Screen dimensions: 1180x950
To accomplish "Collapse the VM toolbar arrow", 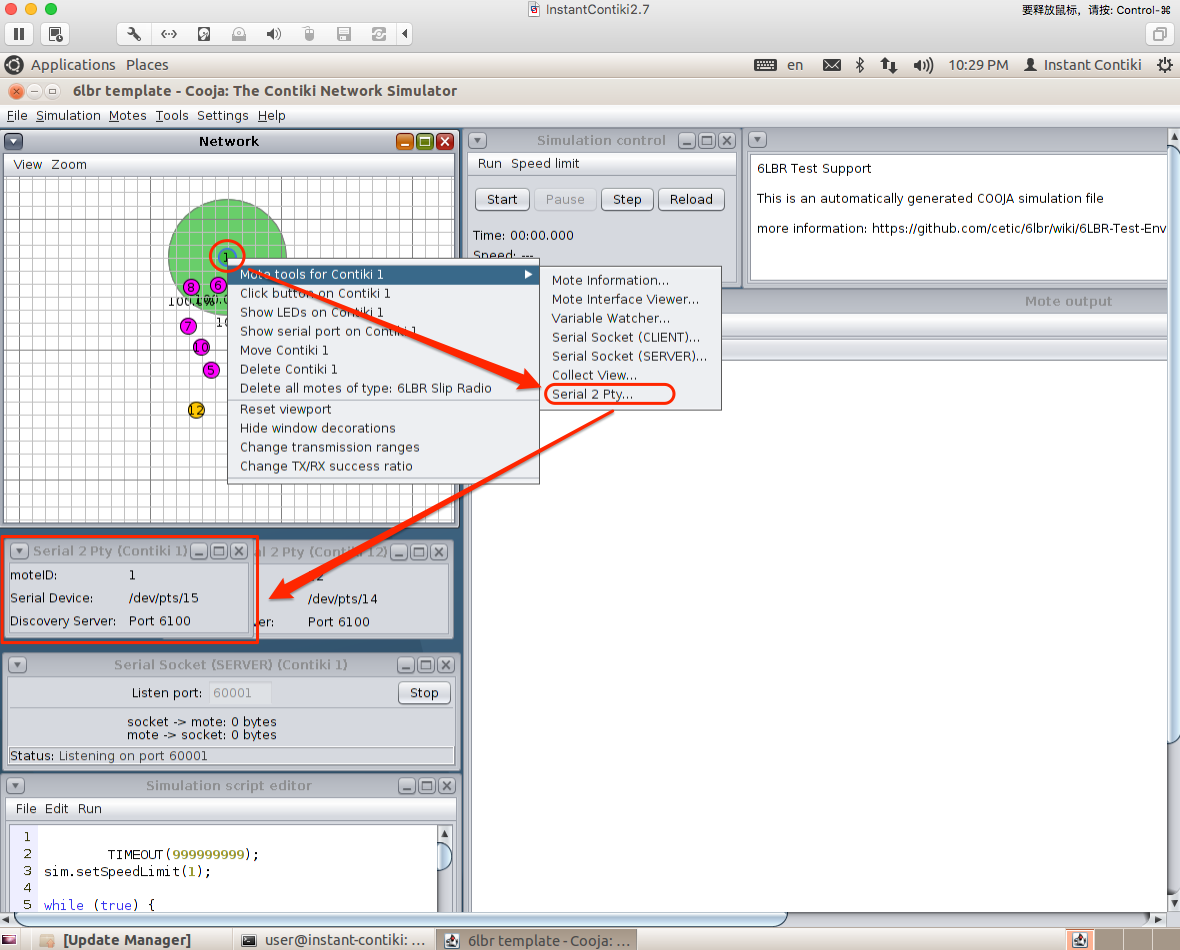I will 405,34.
